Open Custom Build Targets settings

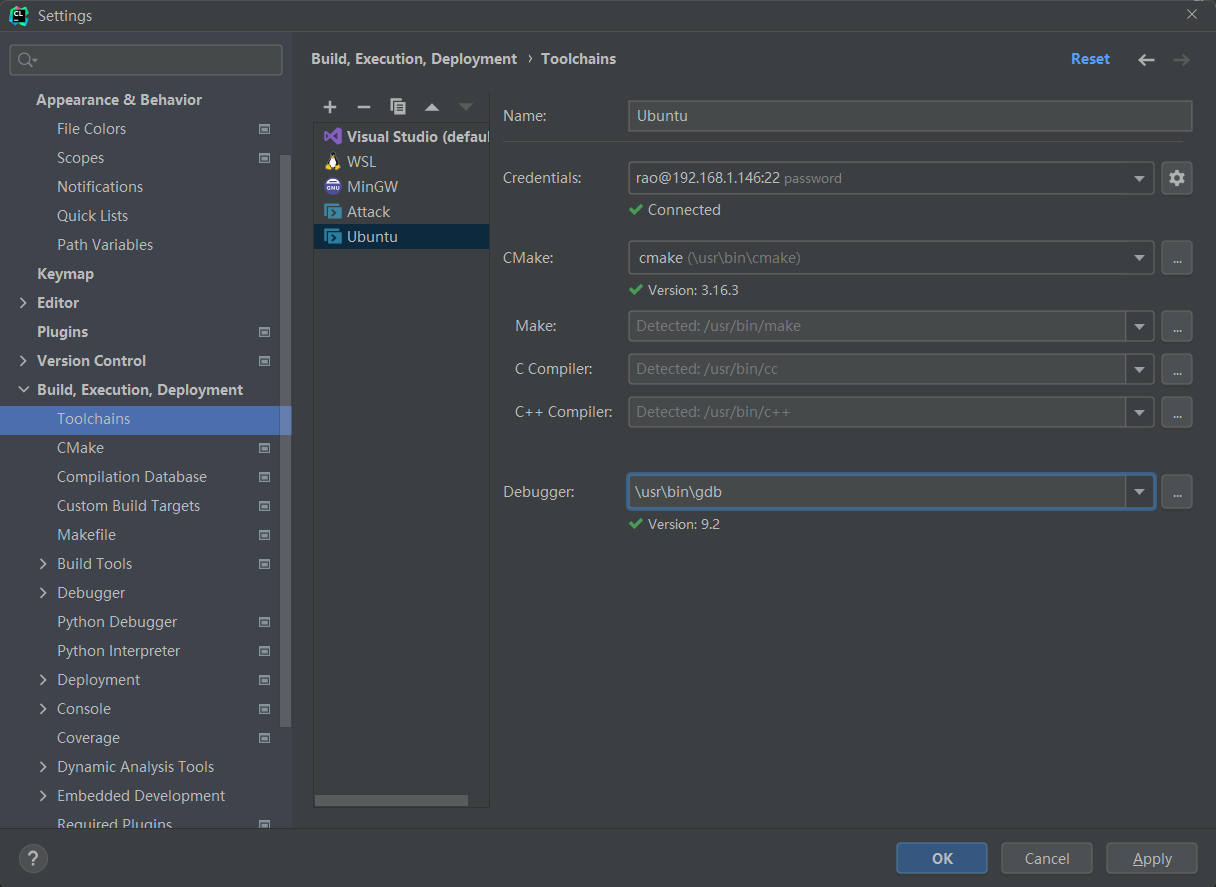tap(128, 506)
